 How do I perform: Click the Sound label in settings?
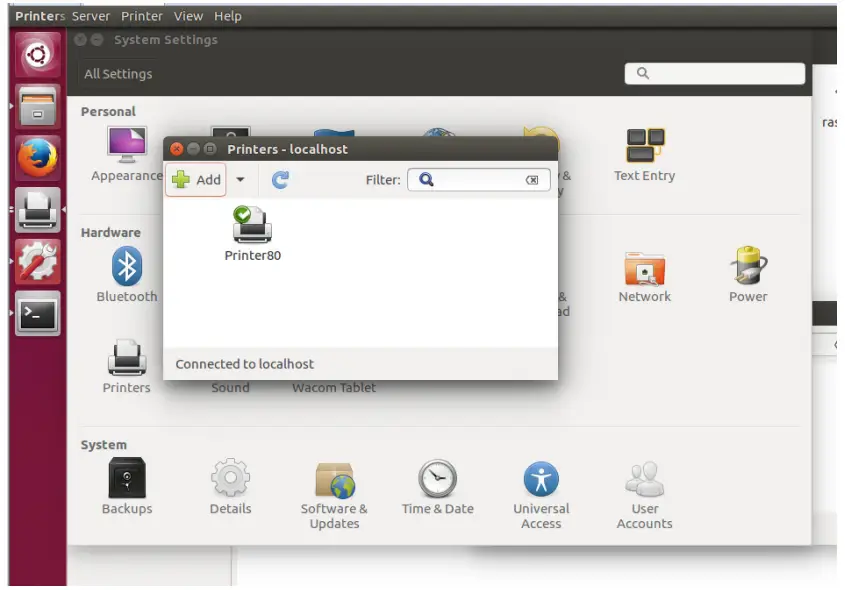(x=230, y=387)
